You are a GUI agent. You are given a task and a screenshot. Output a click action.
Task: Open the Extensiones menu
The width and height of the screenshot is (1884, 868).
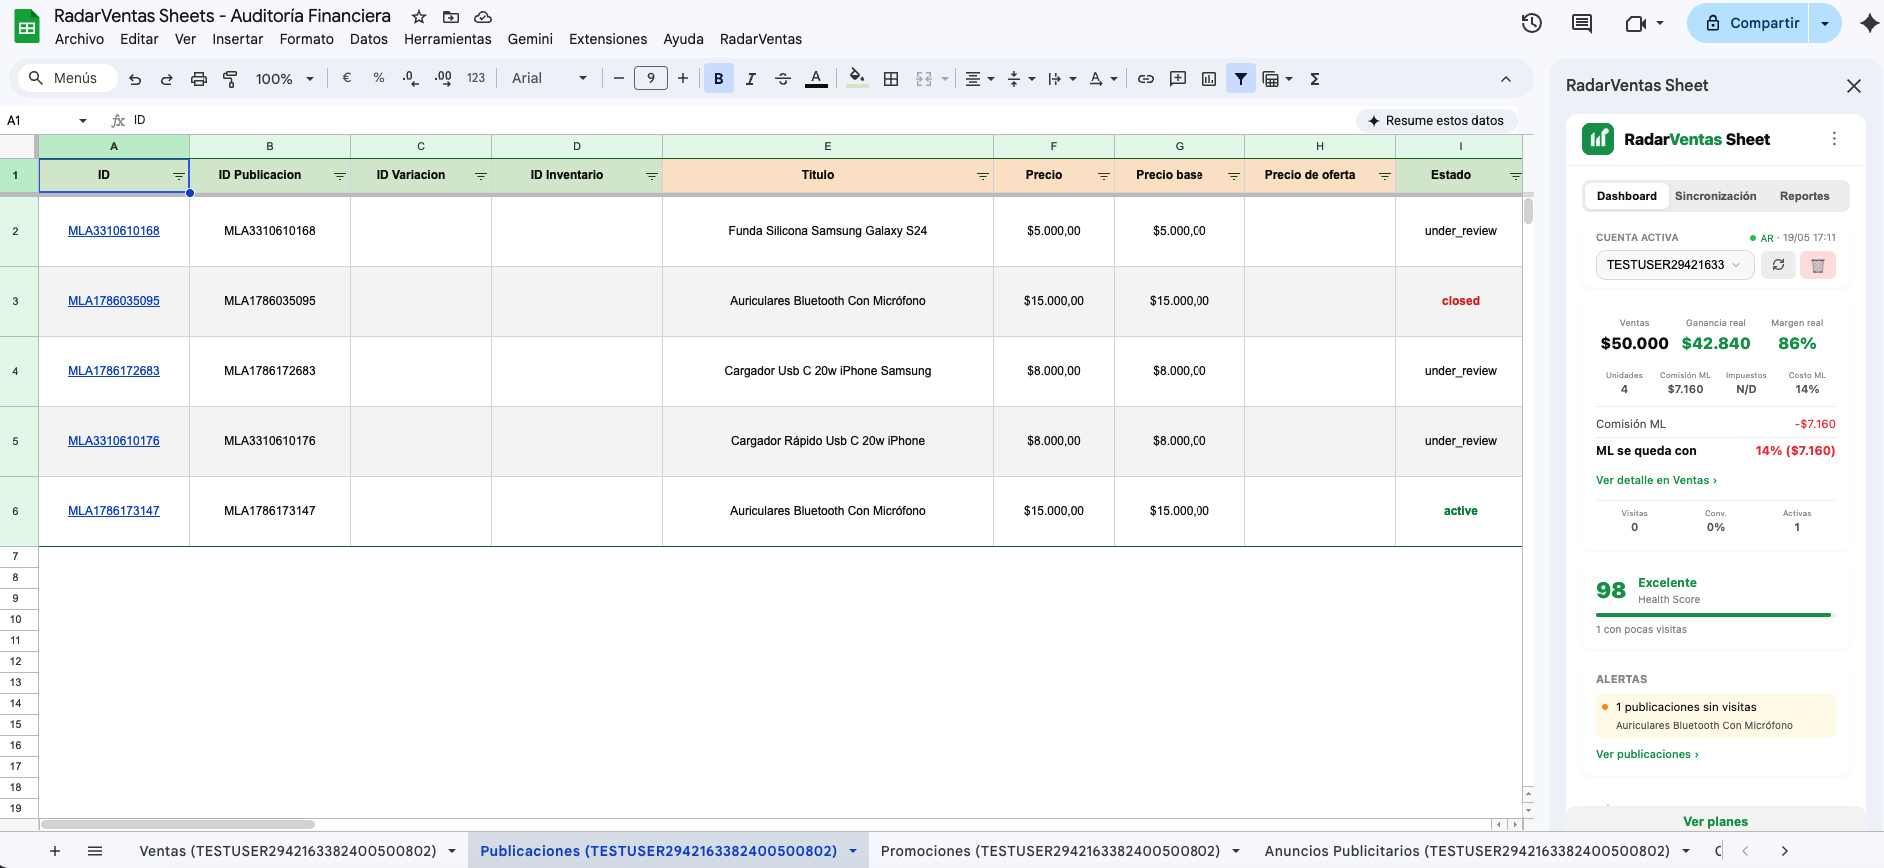608,39
